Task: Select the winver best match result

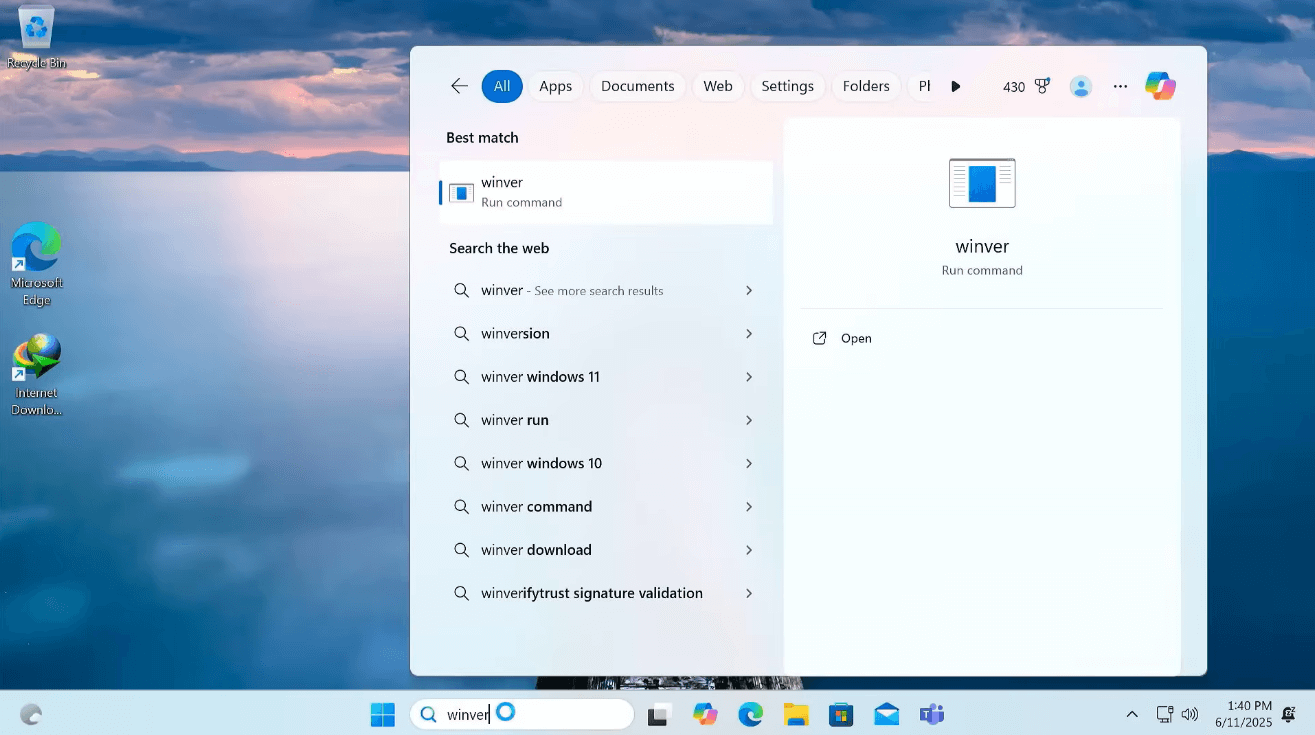Action: [x=606, y=192]
